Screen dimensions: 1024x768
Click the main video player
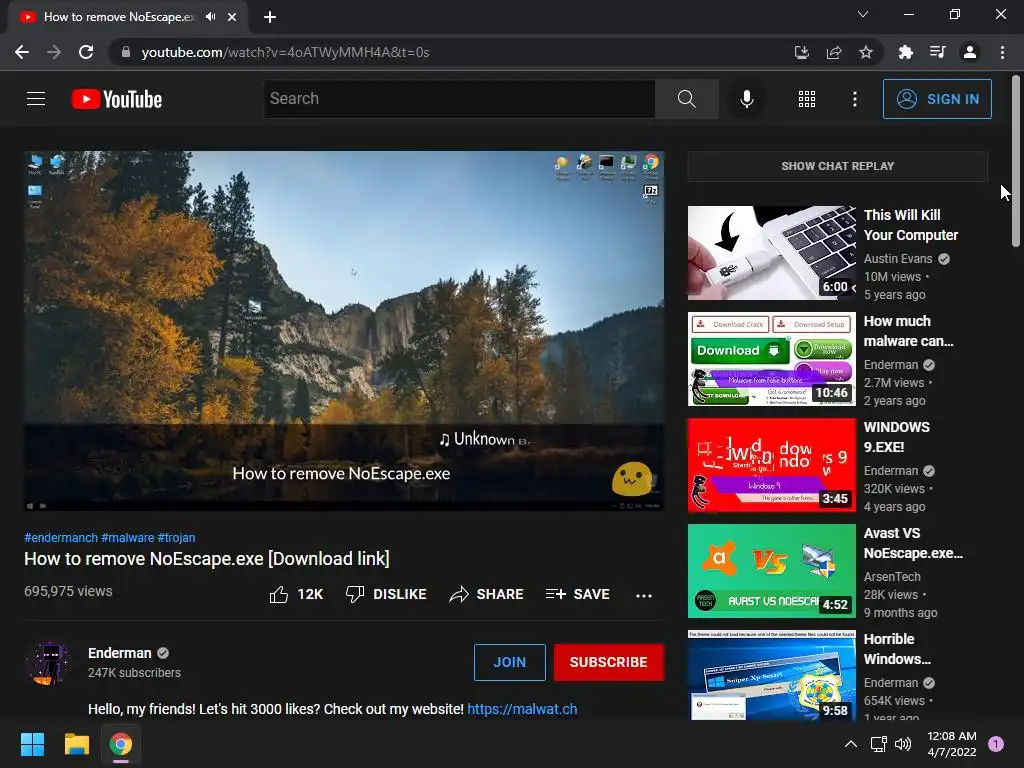(x=344, y=331)
